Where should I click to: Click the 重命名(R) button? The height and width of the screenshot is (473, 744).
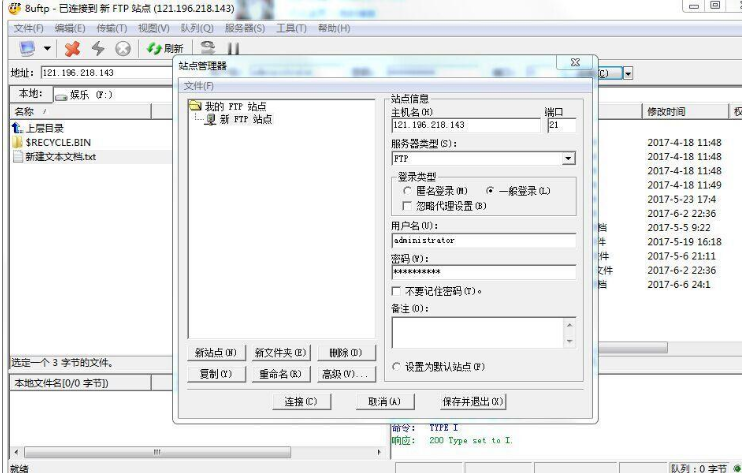[280, 374]
